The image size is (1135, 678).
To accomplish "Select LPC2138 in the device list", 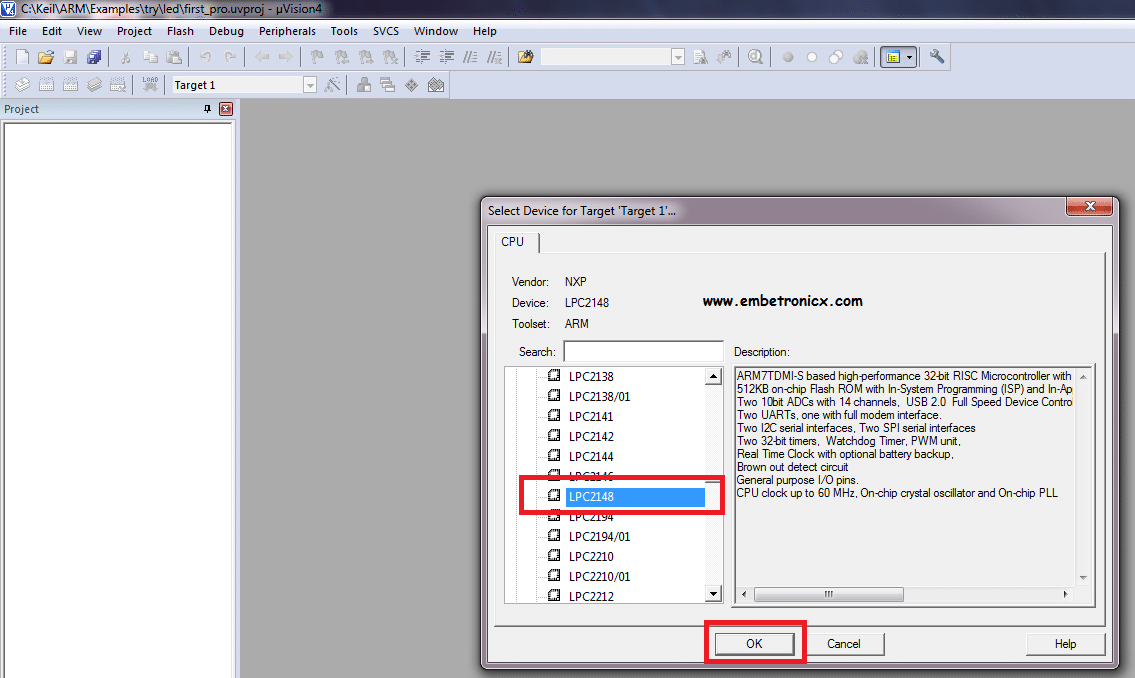I will click(591, 376).
